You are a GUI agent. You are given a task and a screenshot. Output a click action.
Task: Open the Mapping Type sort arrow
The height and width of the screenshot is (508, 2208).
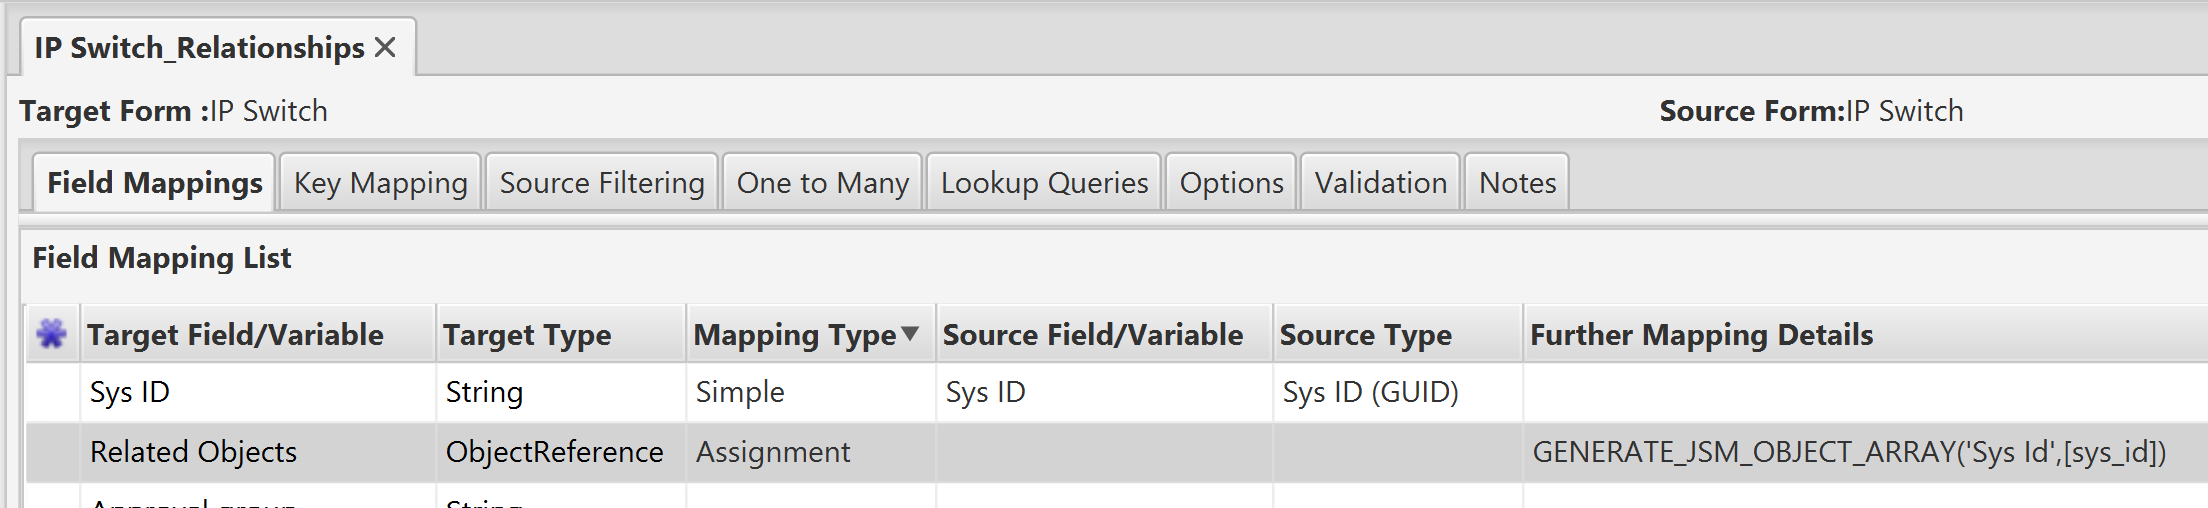click(910, 333)
